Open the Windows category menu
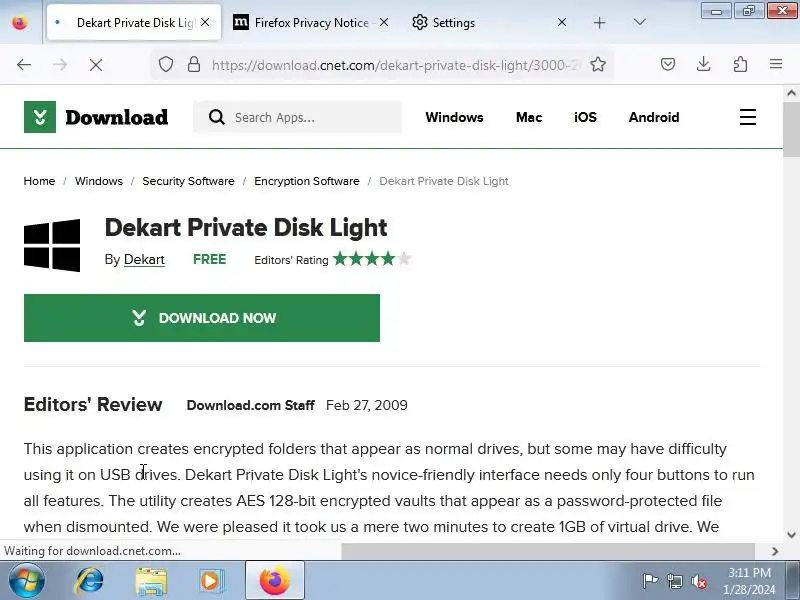Image resolution: width=800 pixels, height=600 pixels. coord(454,117)
